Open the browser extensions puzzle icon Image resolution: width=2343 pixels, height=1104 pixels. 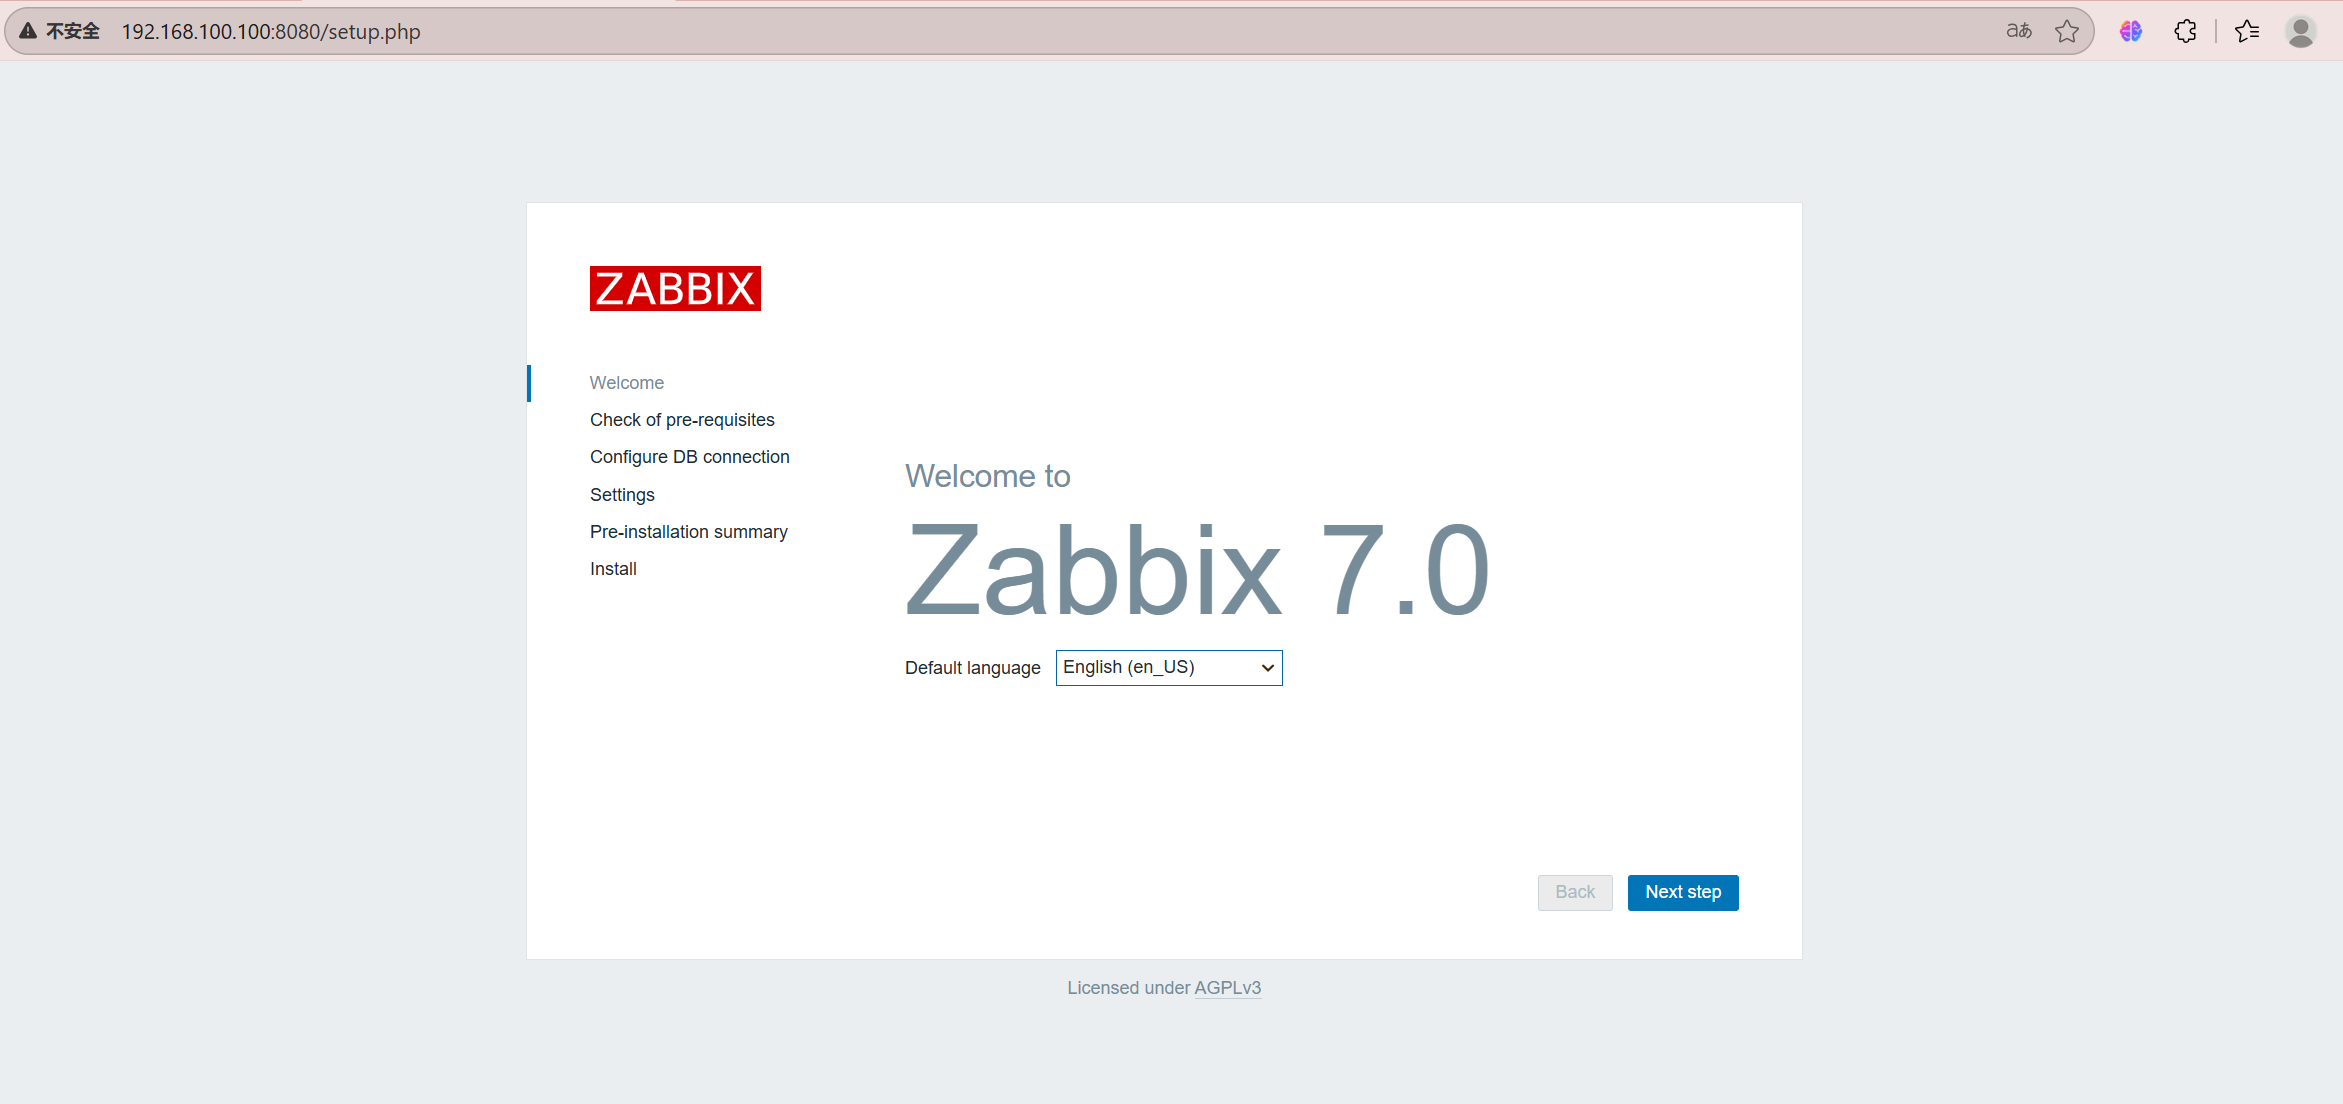pyautogui.click(x=2185, y=31)
